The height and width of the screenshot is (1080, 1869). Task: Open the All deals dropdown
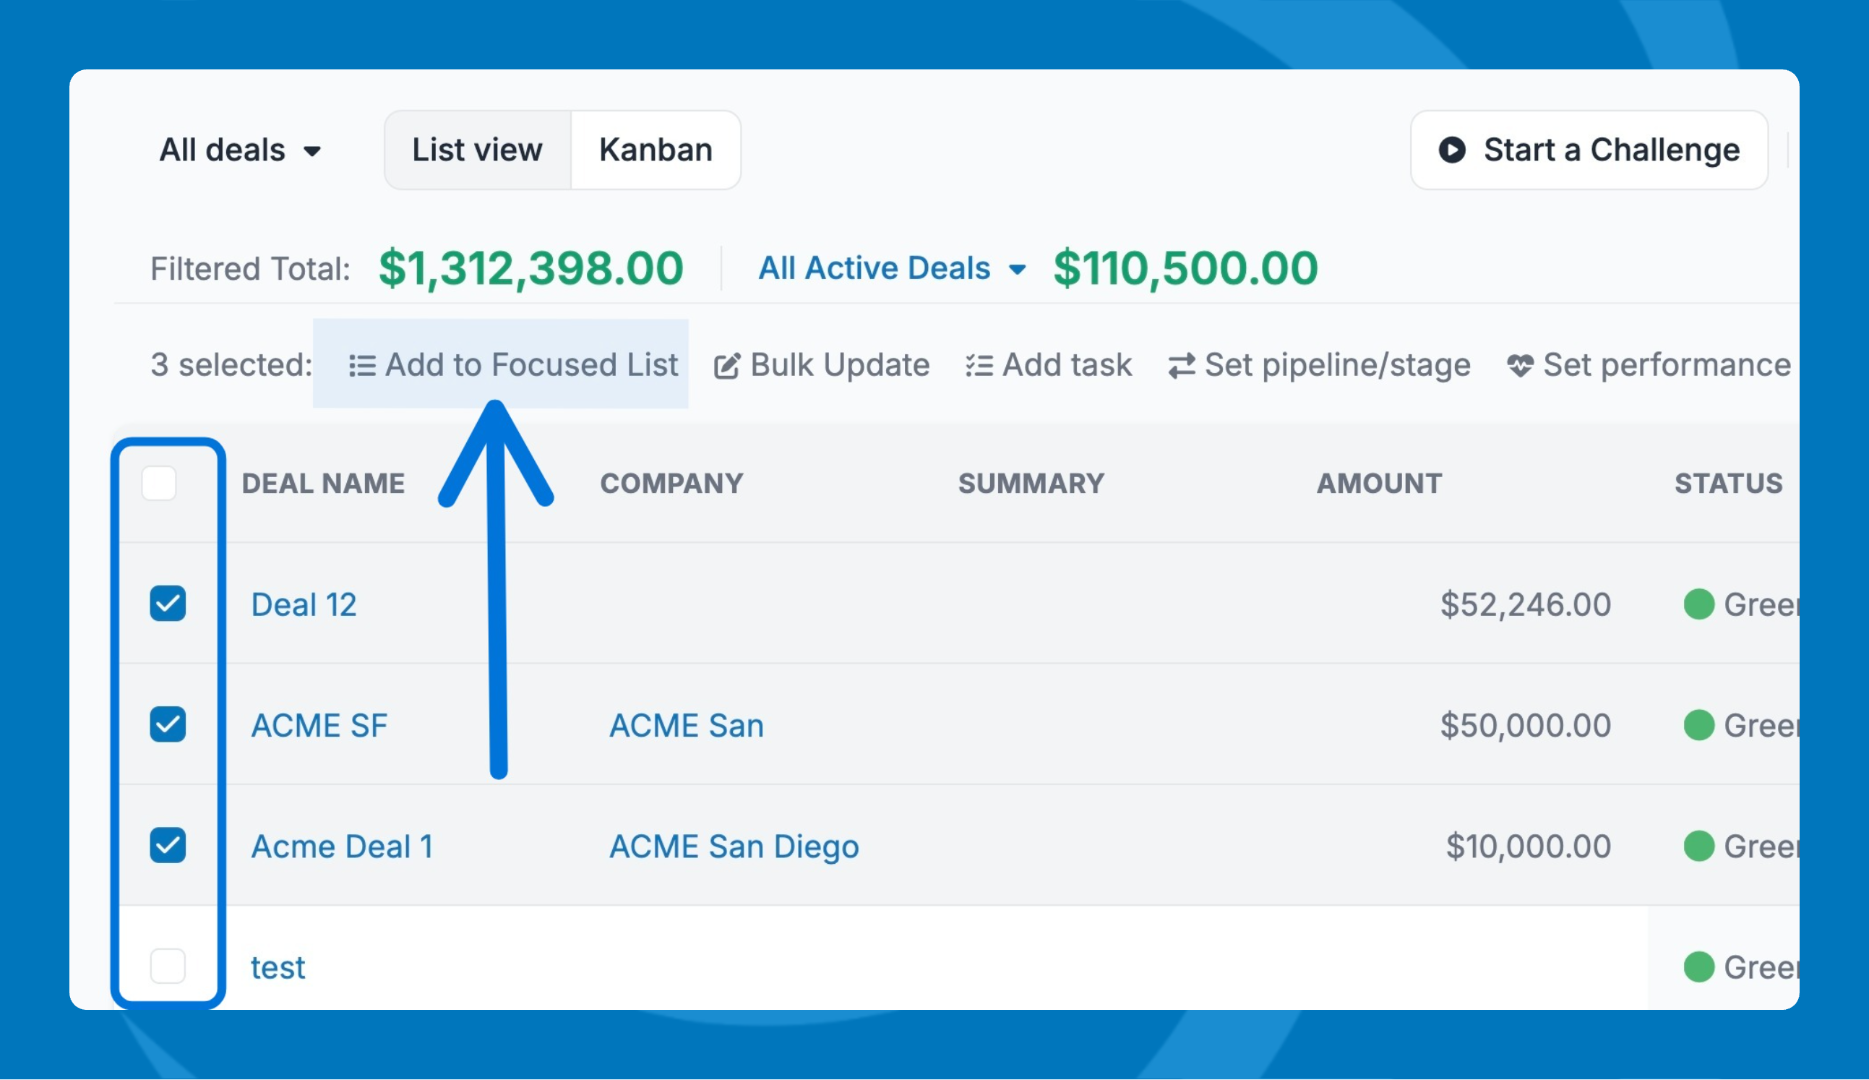coord(240,150)
